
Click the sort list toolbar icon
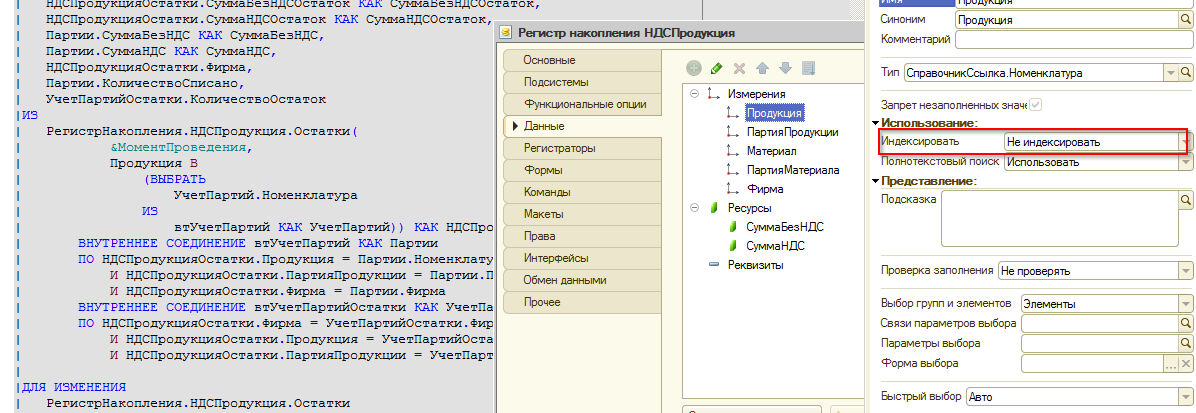click(x=809, y=69)
